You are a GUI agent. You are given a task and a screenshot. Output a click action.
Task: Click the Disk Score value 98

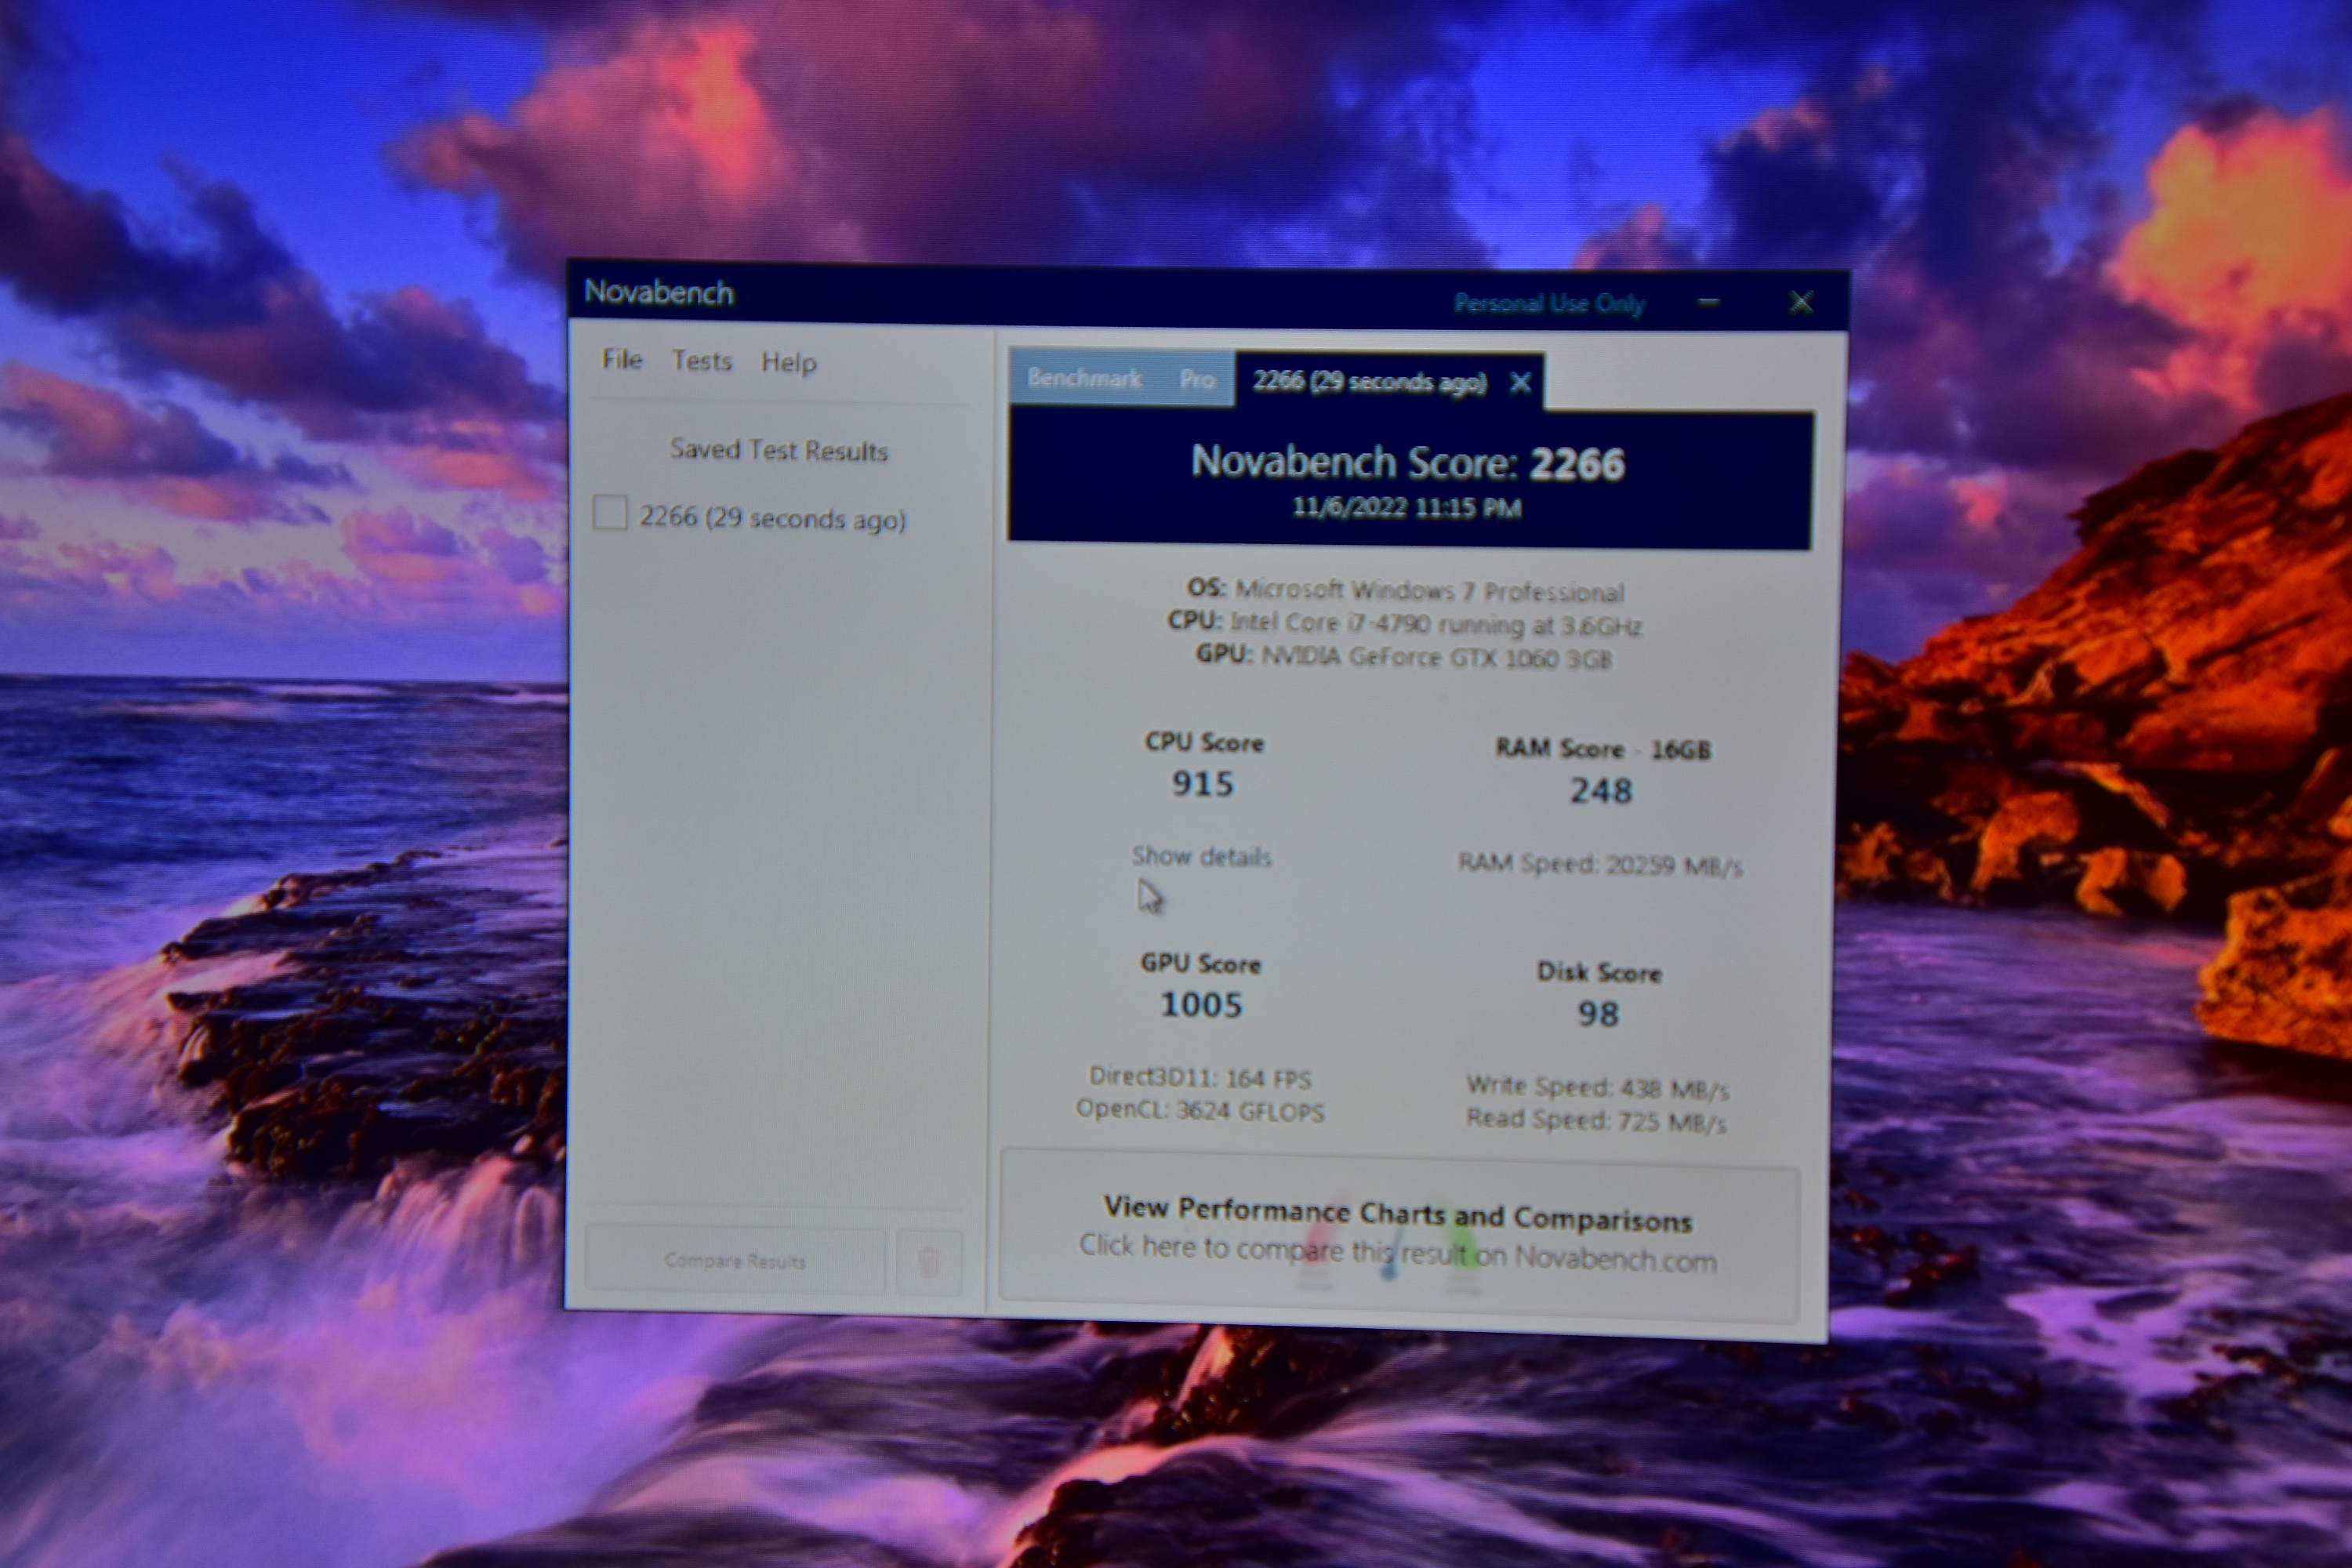pos(1598,1013)
